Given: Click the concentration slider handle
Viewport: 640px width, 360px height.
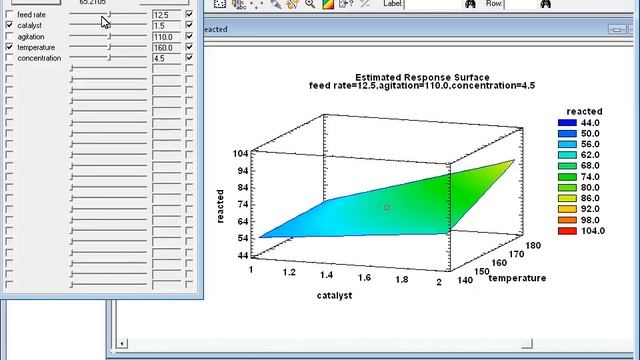Looking at the screenshot, I should click(109, 58).
